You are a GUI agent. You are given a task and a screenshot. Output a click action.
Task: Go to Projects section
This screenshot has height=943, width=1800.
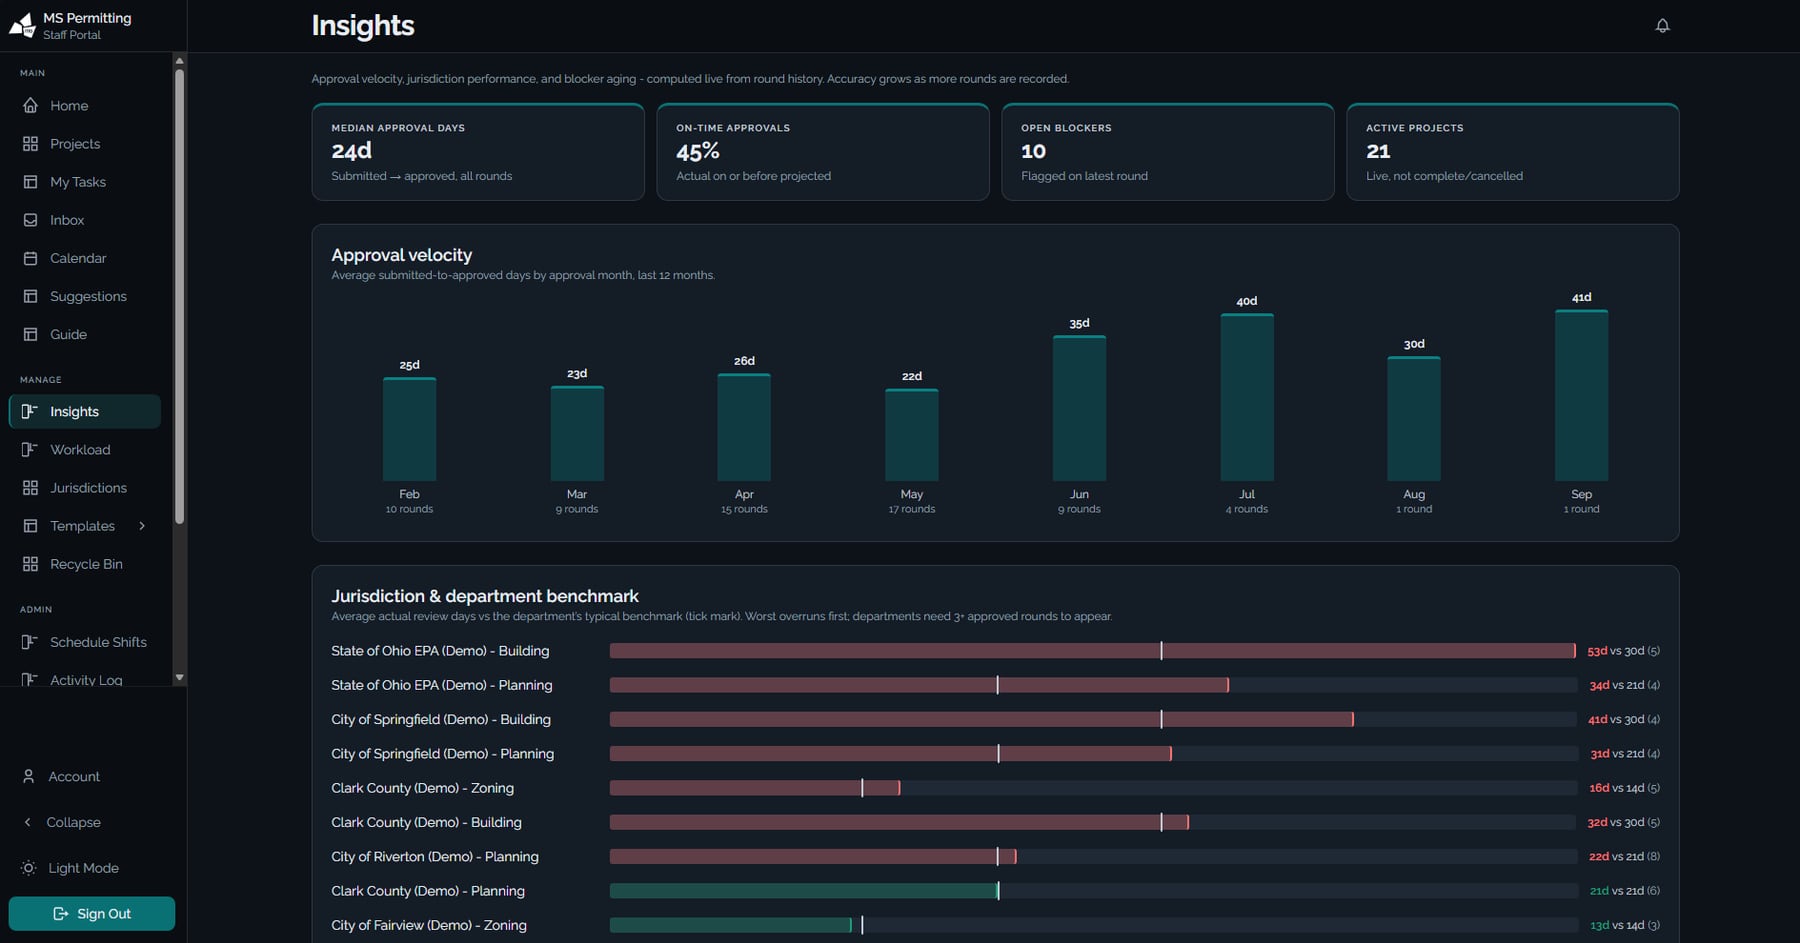point(85,144)
